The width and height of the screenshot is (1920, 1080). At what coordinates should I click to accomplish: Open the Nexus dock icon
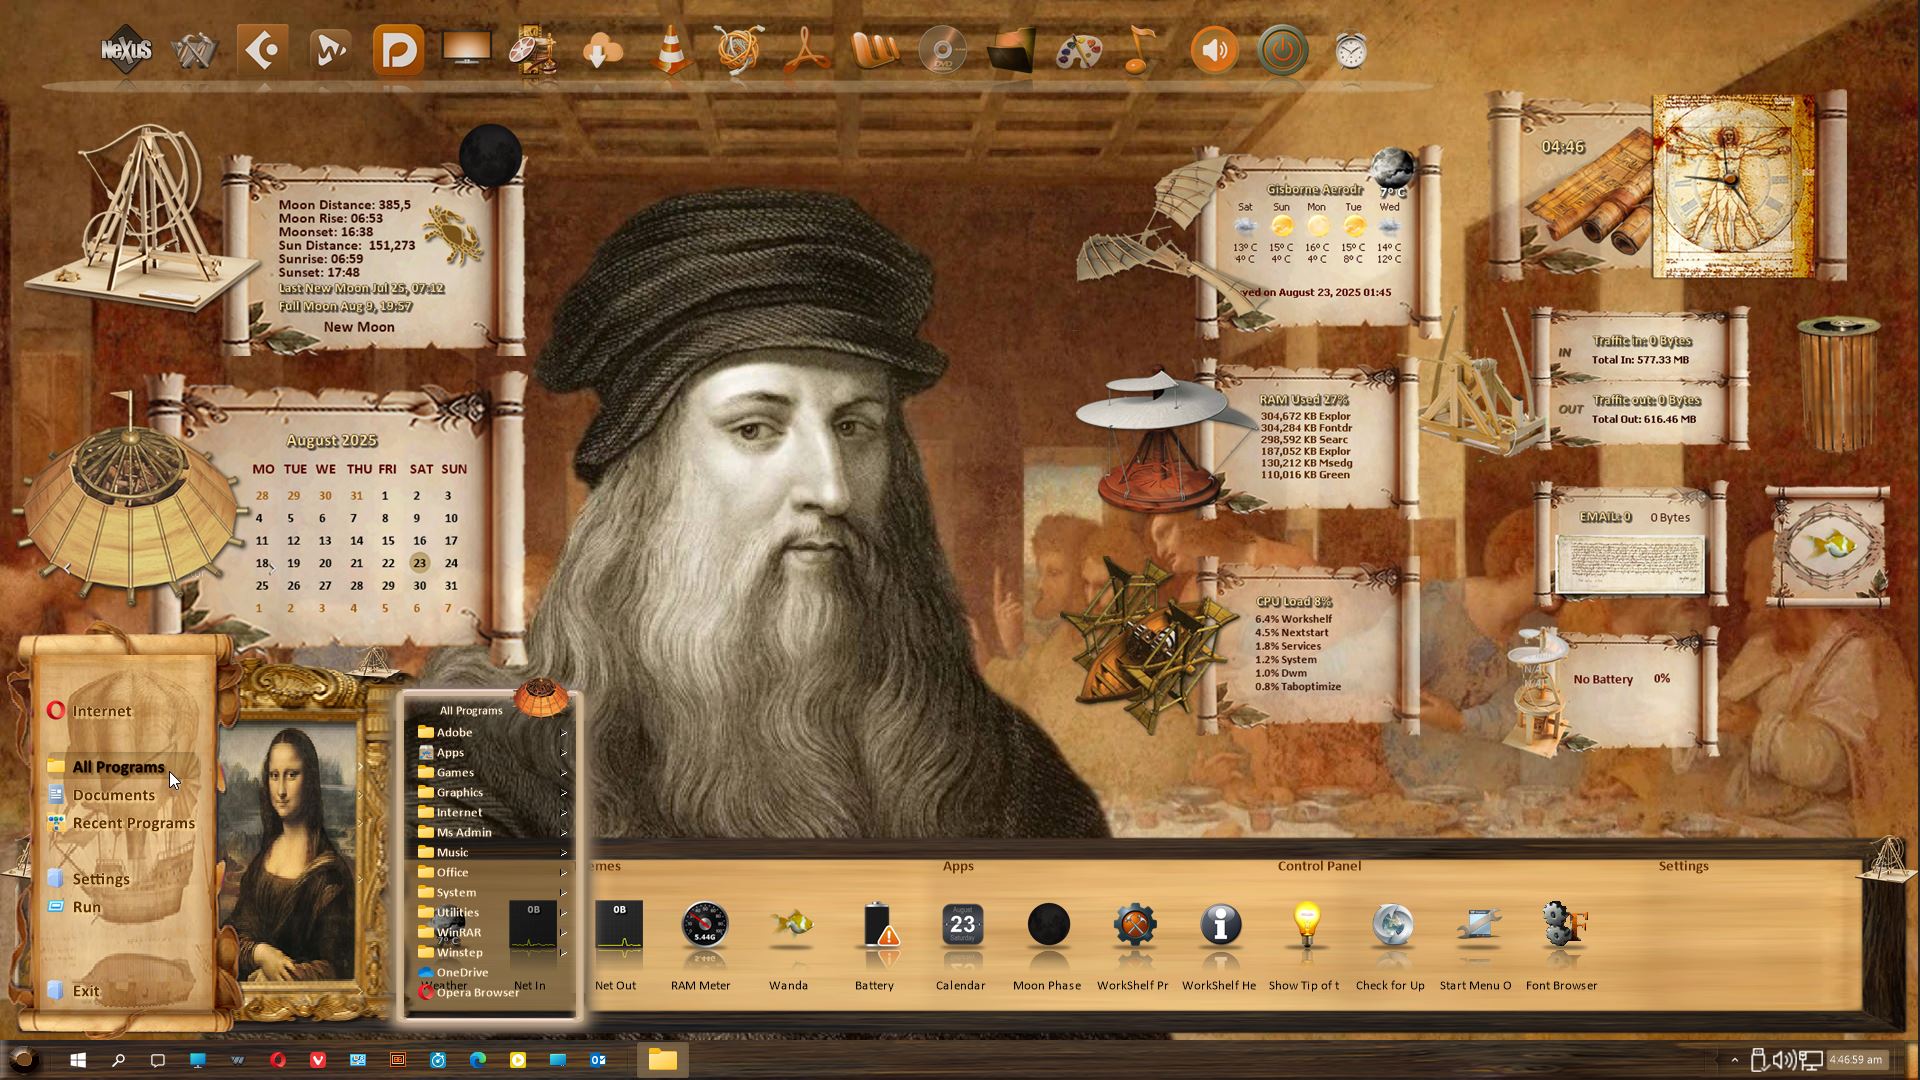pos(126,50)
